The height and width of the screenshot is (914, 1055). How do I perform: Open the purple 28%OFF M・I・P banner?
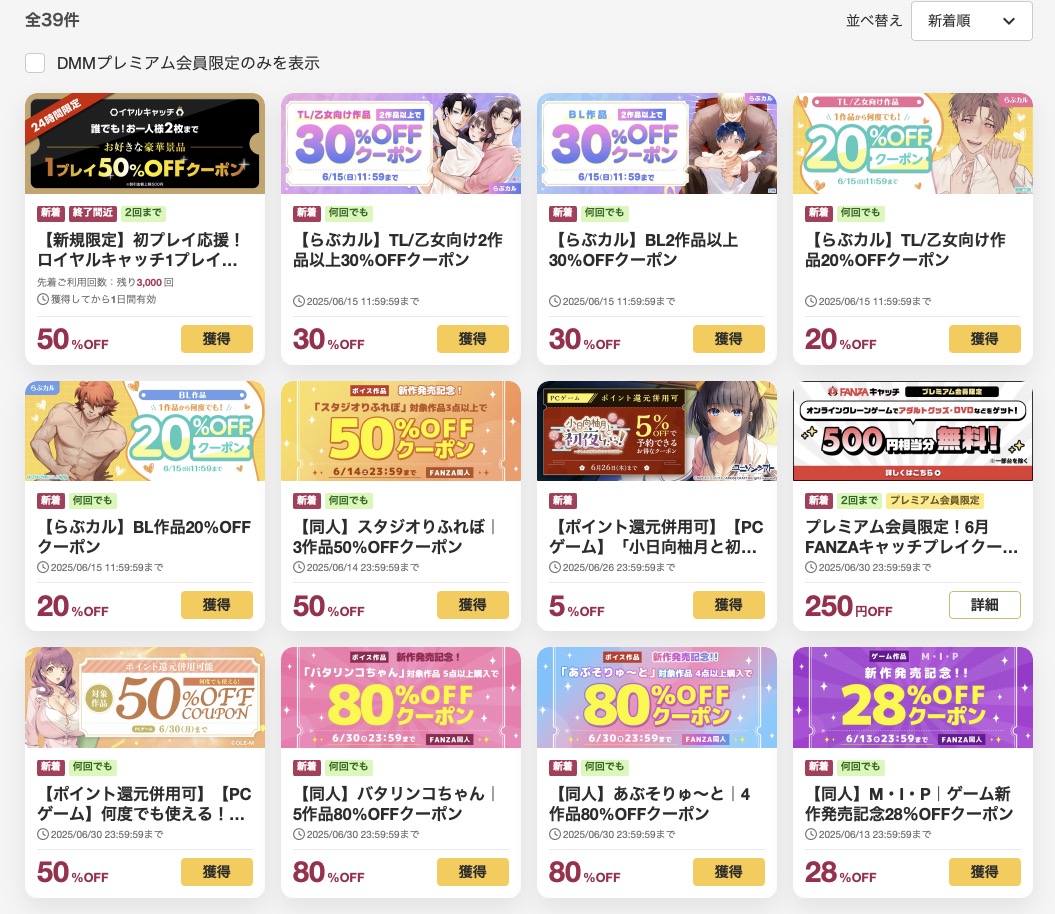point(913,697)
